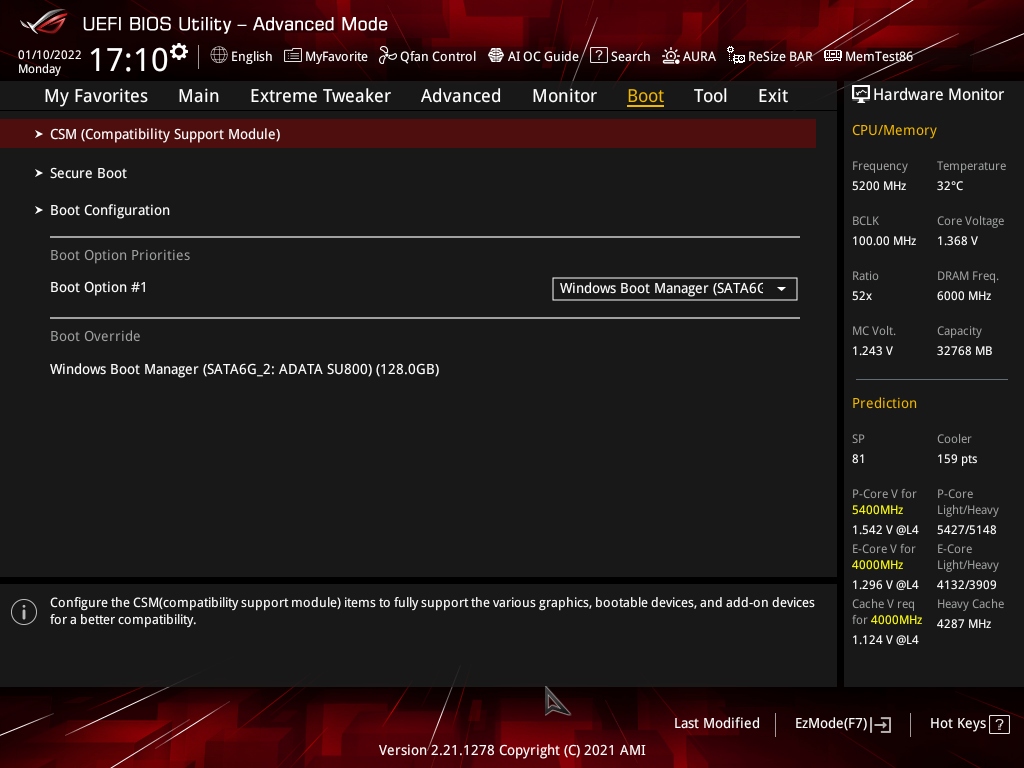Click 1.542 V @L4 value
The height and width of the screenshot is (768, 1024).
[885, 530]
